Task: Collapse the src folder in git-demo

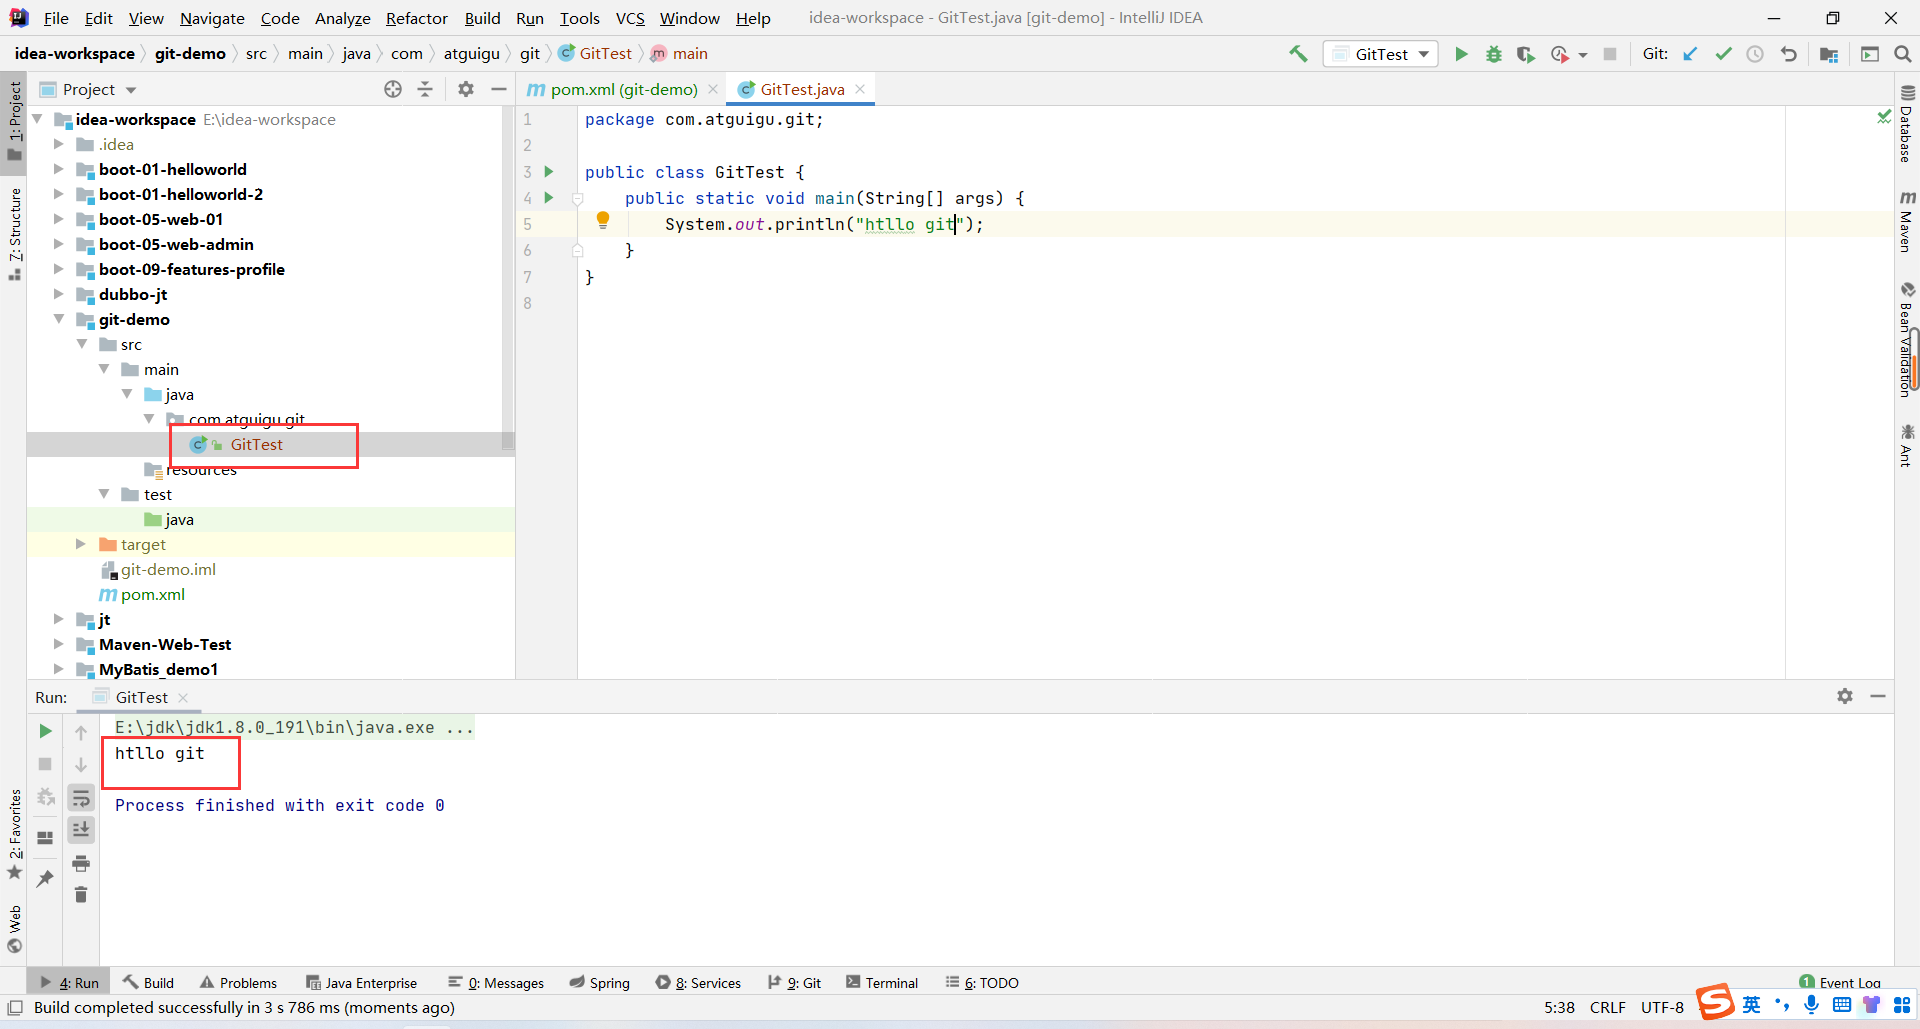Action: (81, 344)
